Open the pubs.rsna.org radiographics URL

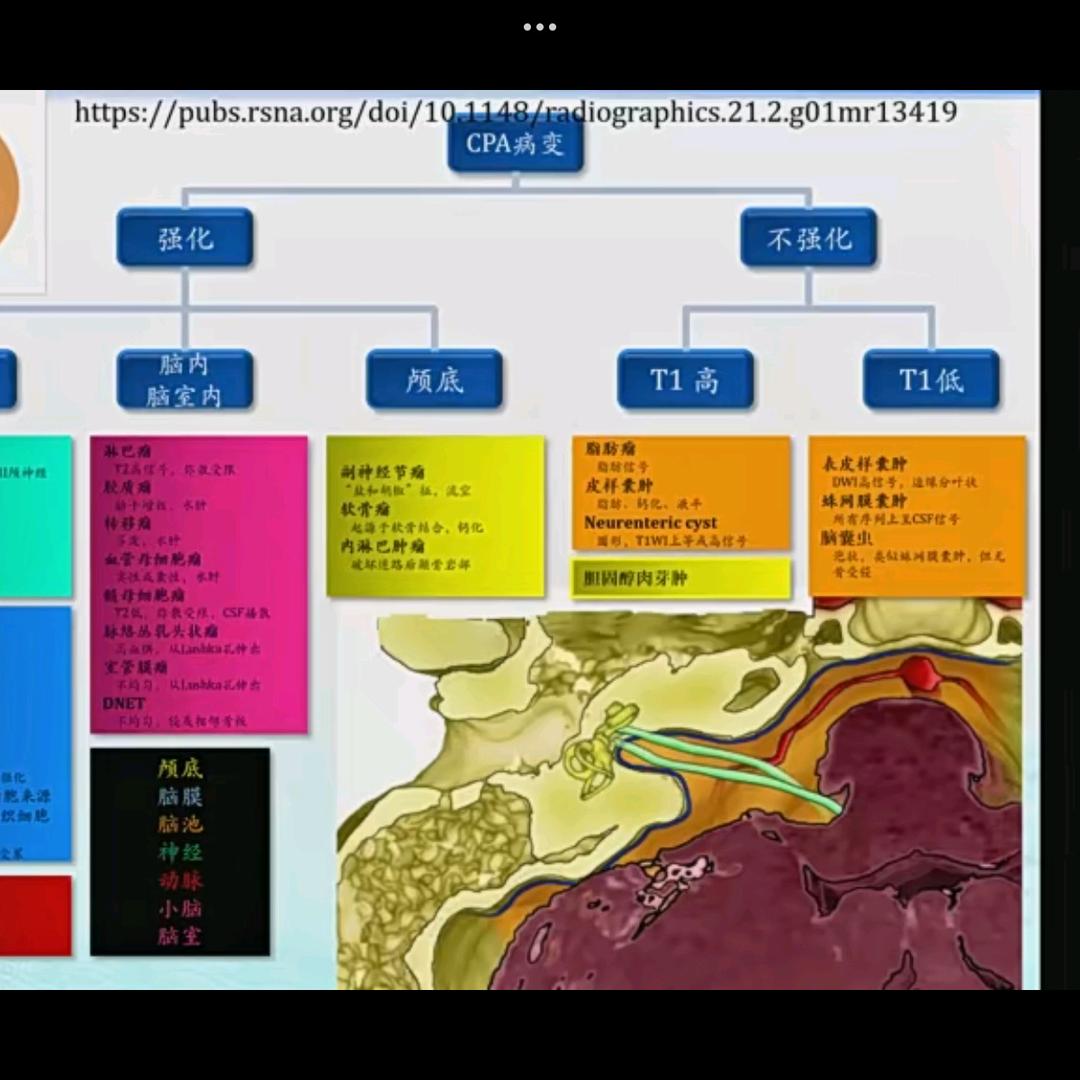(x=515, y=111)
